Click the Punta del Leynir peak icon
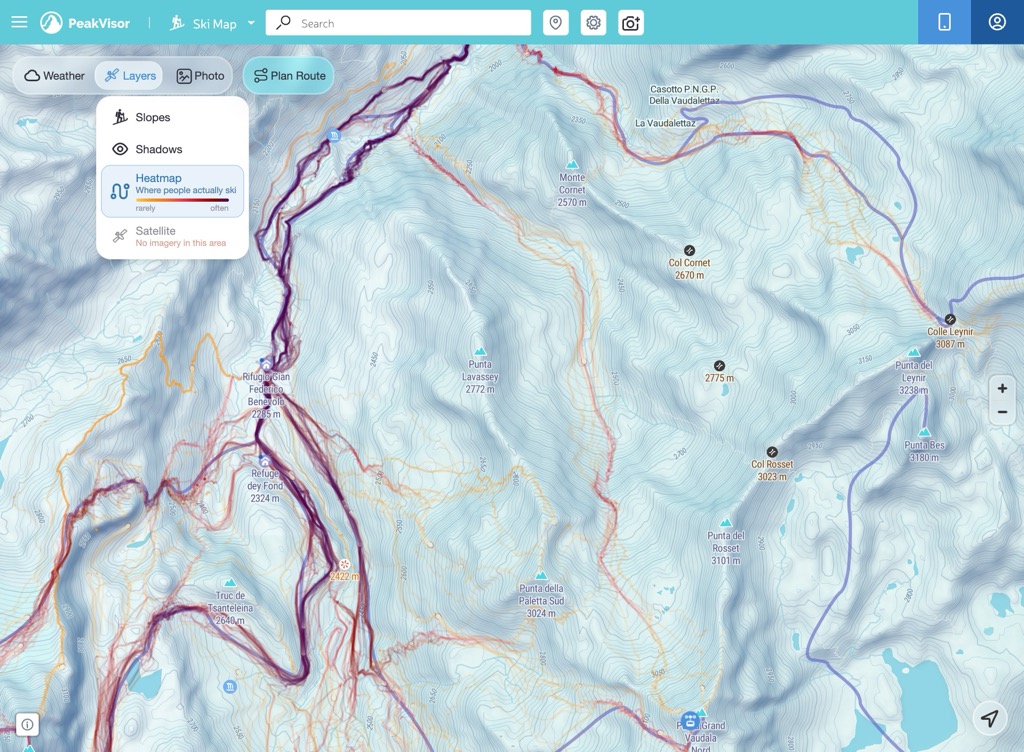Screen dimensions: 1024x752 click(x=914, y=352)
